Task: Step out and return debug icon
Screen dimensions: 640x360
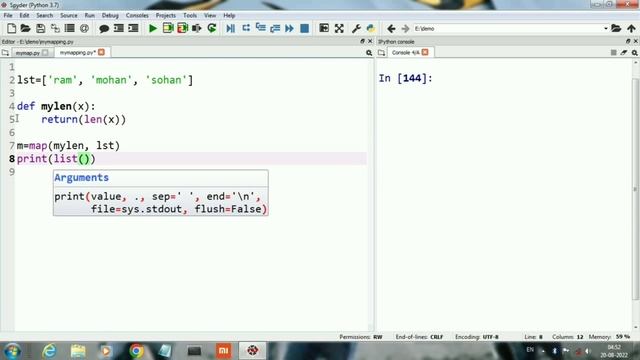Action: 275,28
